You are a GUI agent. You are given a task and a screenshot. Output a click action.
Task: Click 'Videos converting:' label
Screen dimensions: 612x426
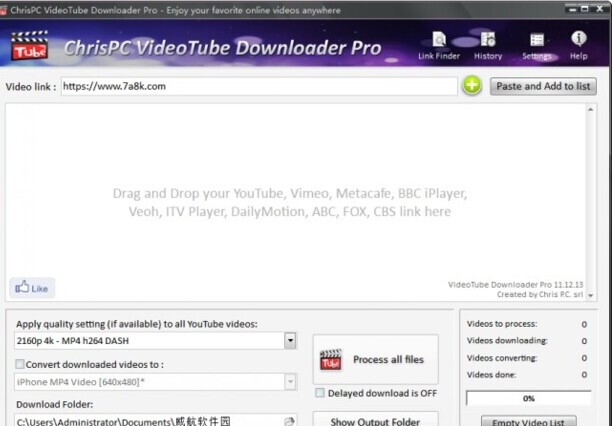pyautogui.click(x=502, y=358)
